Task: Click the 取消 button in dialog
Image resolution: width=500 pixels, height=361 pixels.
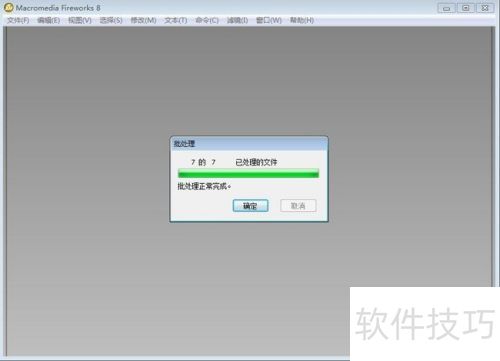Action: click(x=298, y=206)
